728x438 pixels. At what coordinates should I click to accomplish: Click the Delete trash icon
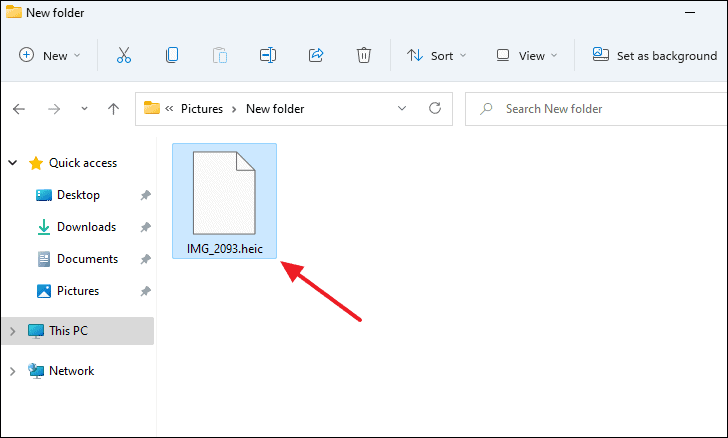[x=365, y=56]
